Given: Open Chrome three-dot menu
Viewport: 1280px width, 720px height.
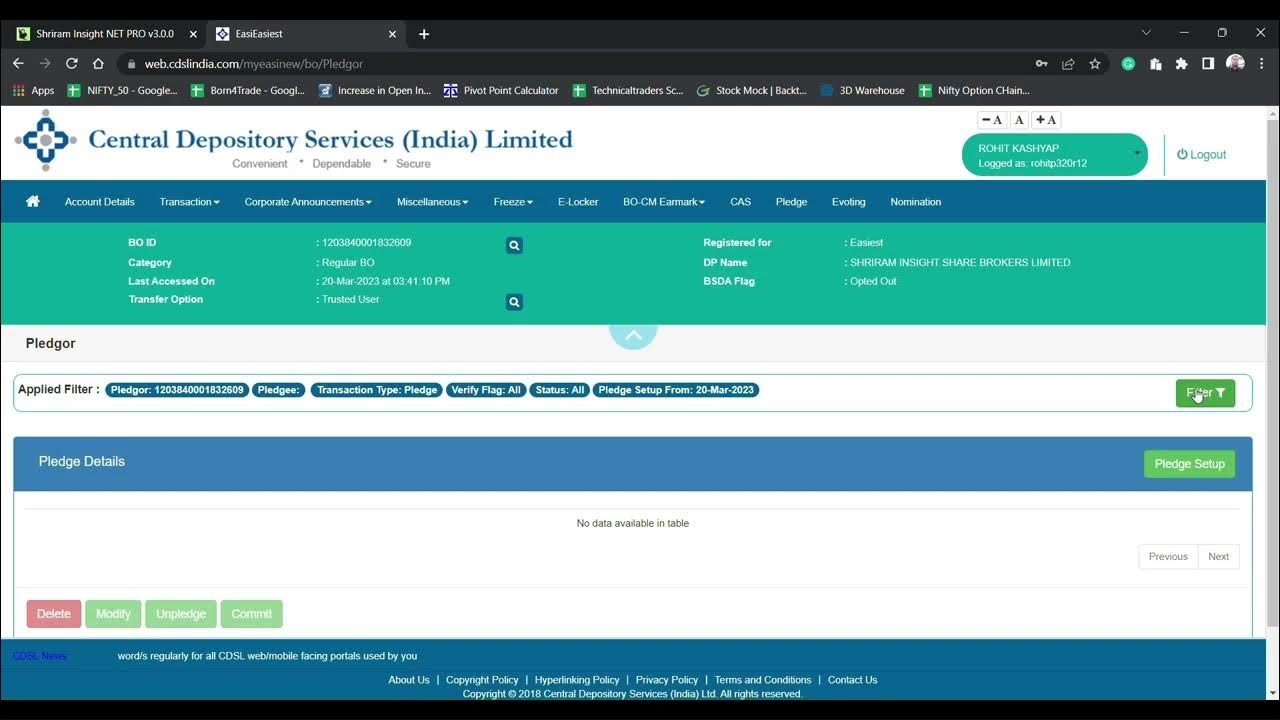Looking at the screenshot, I should (1260, 64).
